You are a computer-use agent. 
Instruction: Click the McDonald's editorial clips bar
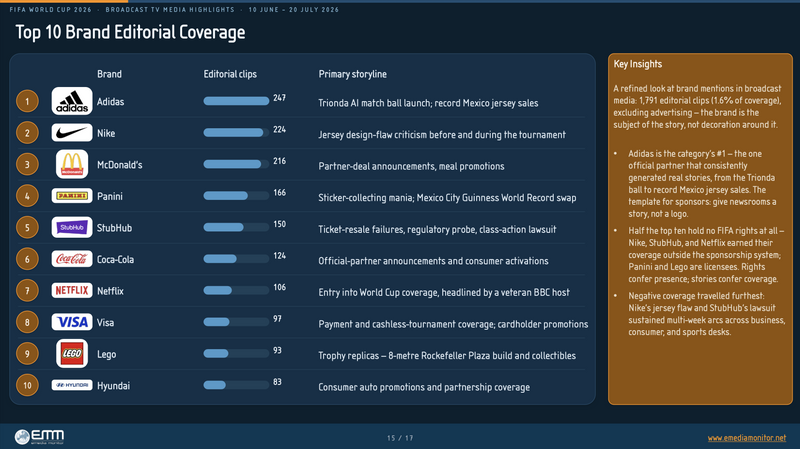[236, 164]
